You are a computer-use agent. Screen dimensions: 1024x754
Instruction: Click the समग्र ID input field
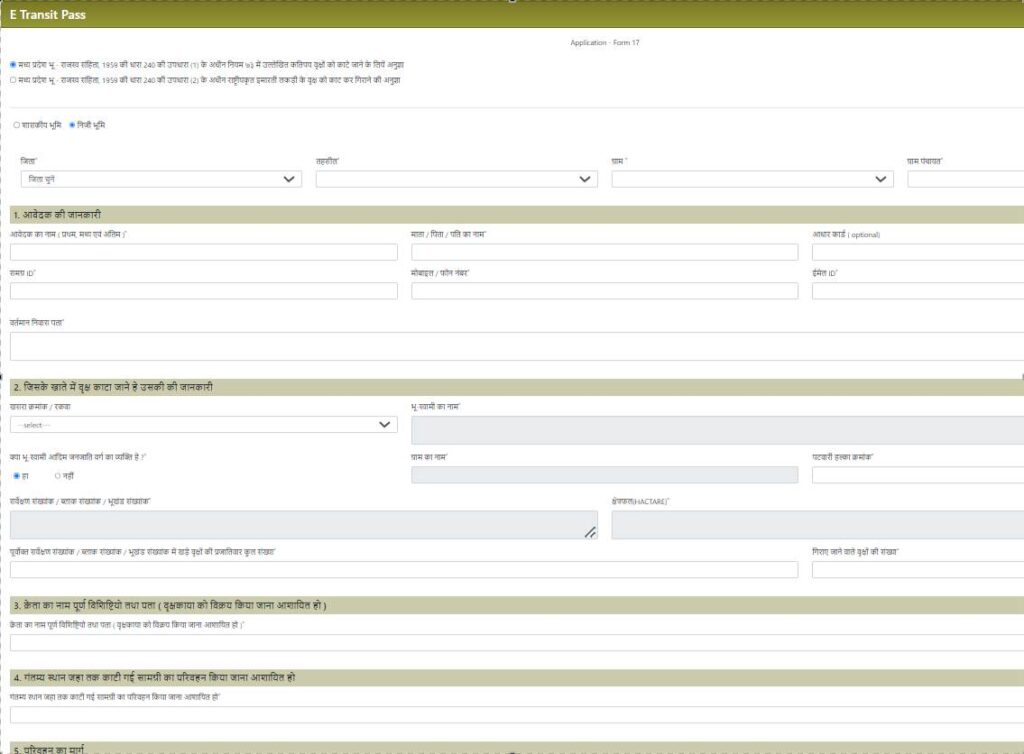pos(204,291)
